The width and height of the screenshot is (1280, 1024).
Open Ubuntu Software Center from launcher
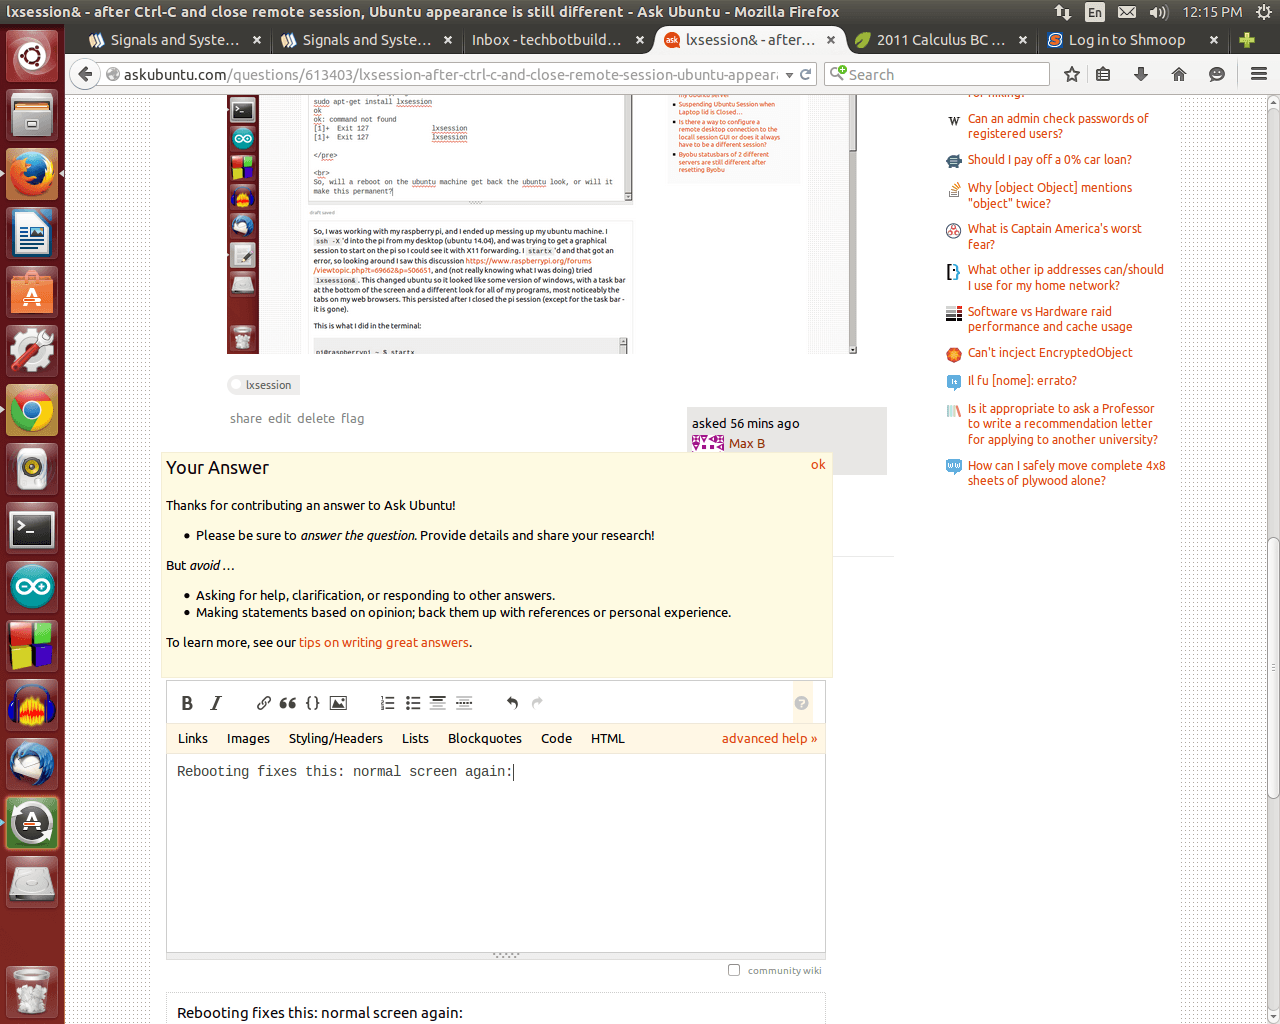click(32, 292)
